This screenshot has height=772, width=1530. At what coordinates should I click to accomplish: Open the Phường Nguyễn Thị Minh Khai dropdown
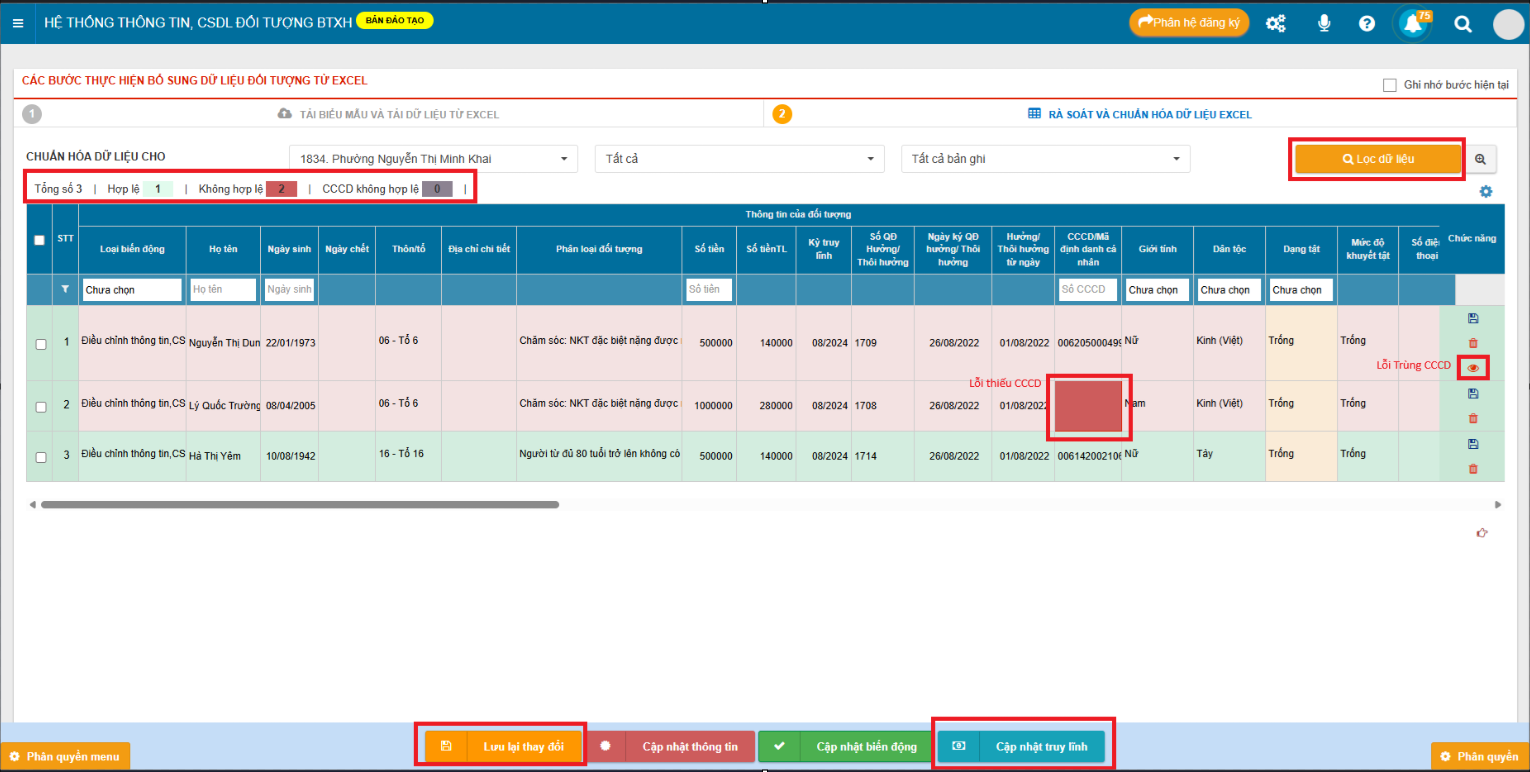pos(433,159)
